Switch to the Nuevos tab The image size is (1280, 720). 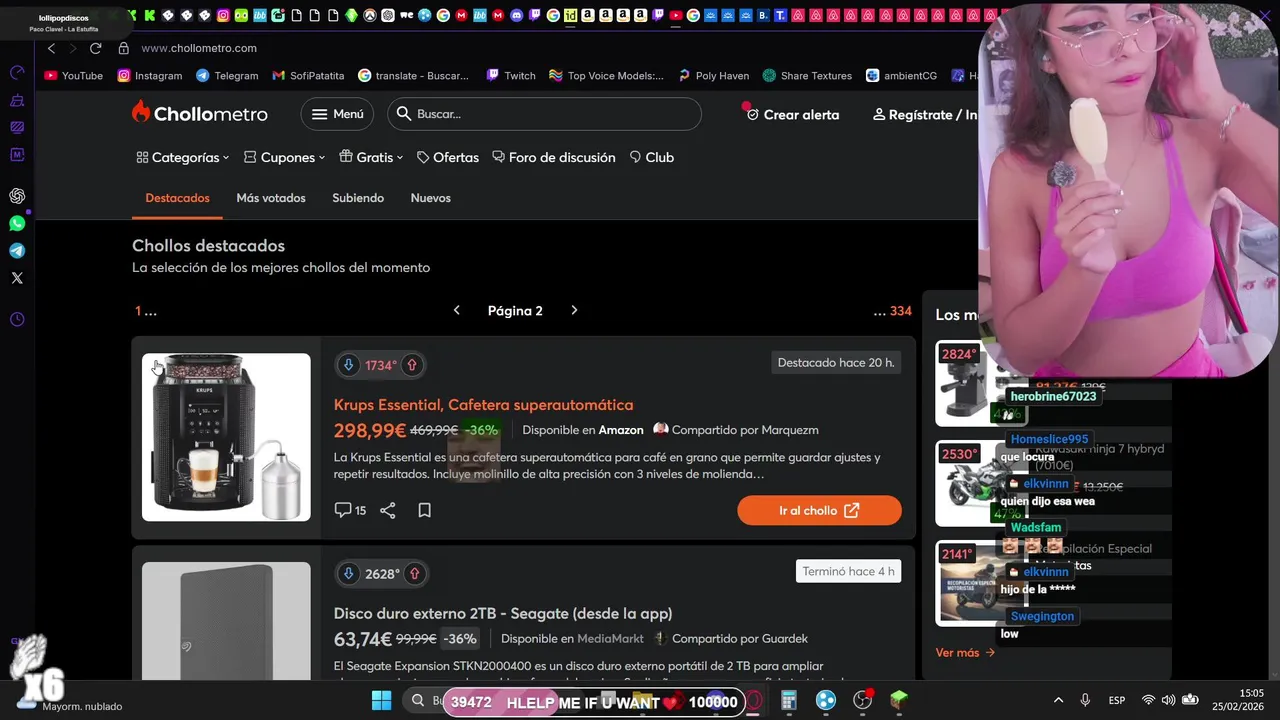click(x=430, y=198)
